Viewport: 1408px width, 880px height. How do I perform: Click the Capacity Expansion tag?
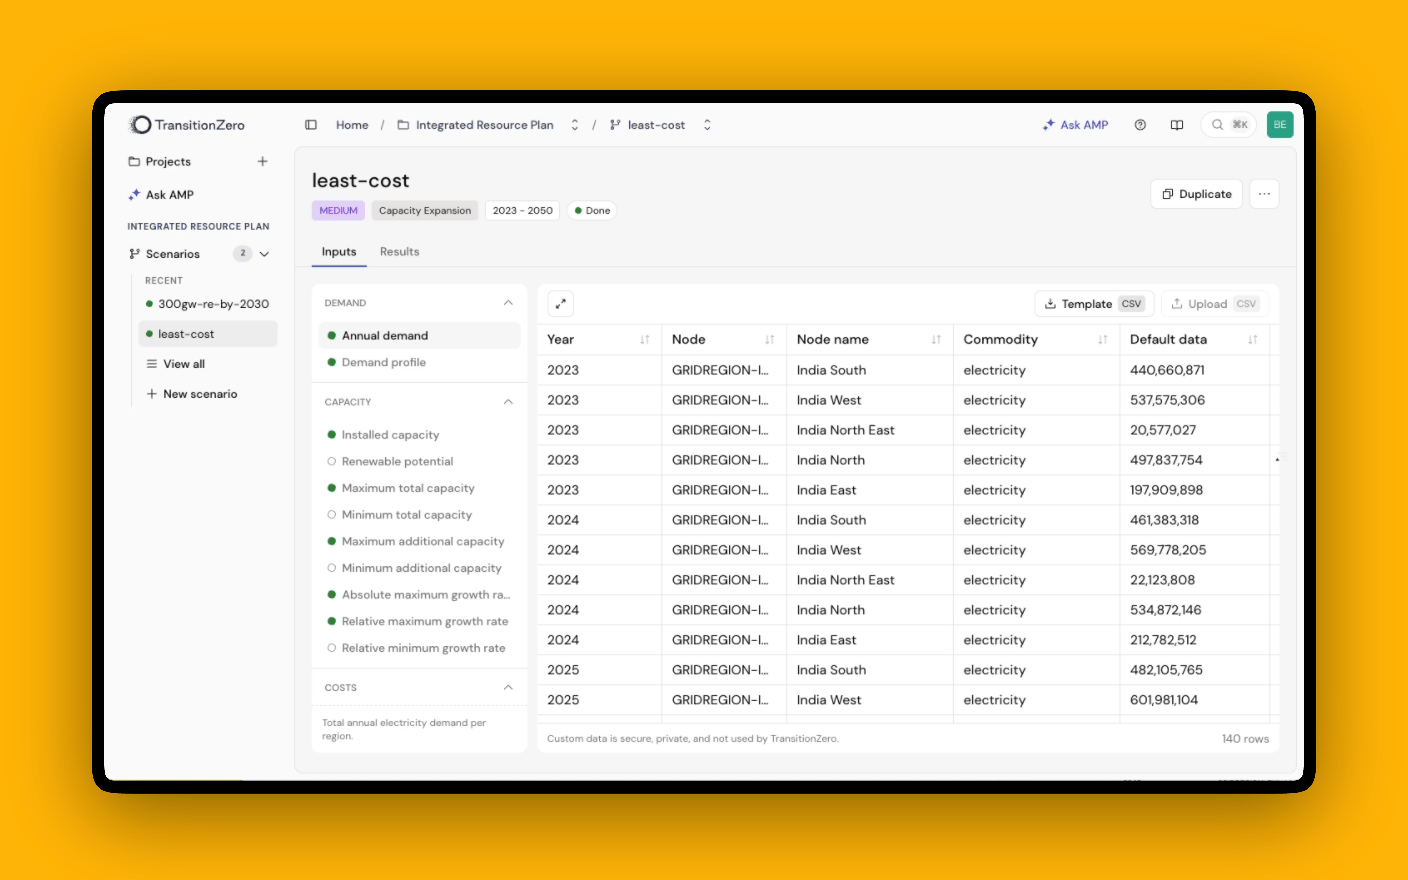coord(425,211)
